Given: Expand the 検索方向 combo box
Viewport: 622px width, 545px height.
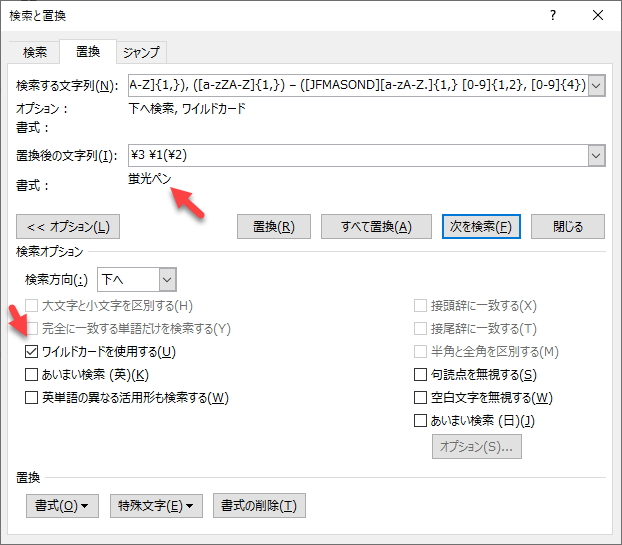Looking at the screenshot, I should (167, 279).
